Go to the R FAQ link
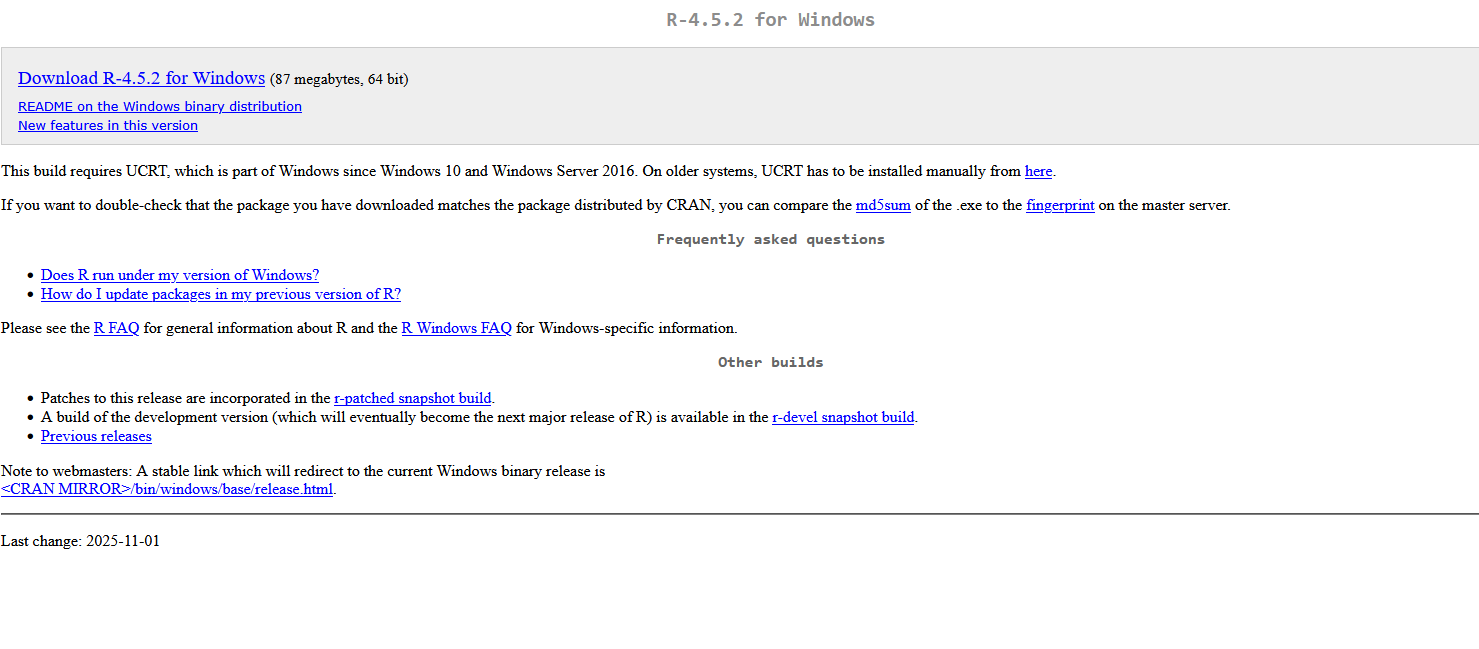 (x=117, y=328)
